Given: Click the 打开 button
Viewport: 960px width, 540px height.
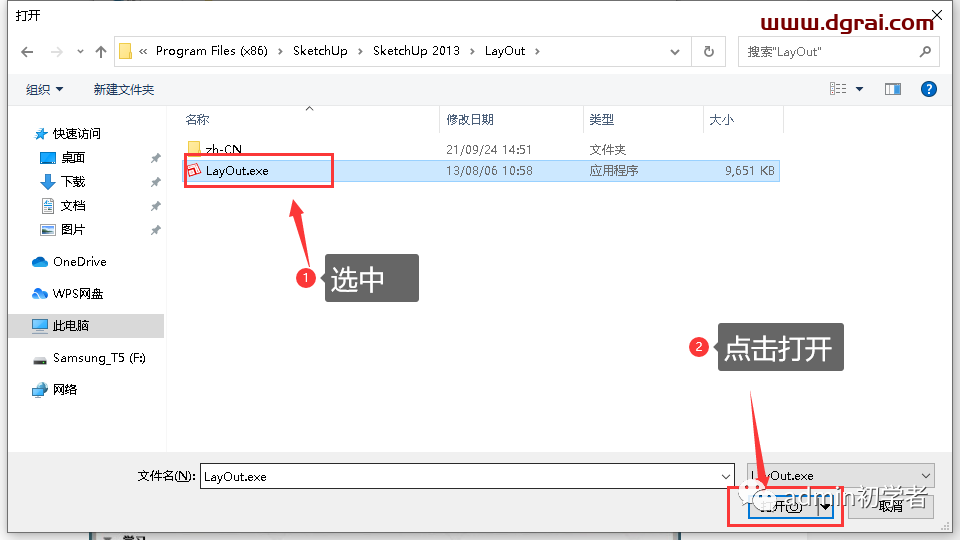Looking at the screenshot, I should pos(783,506).
